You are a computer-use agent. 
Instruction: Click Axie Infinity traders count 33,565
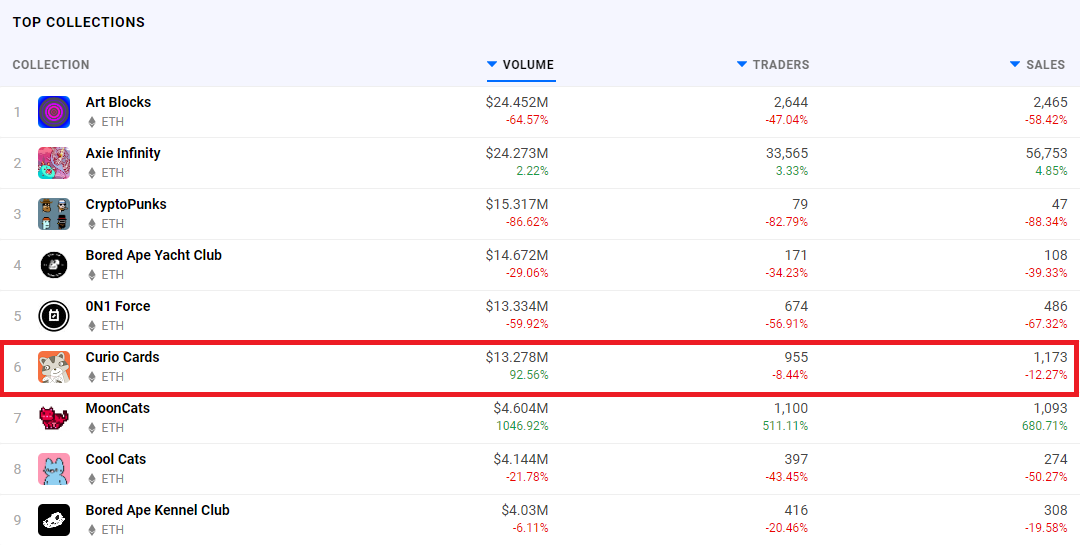(x=787, y=154)
